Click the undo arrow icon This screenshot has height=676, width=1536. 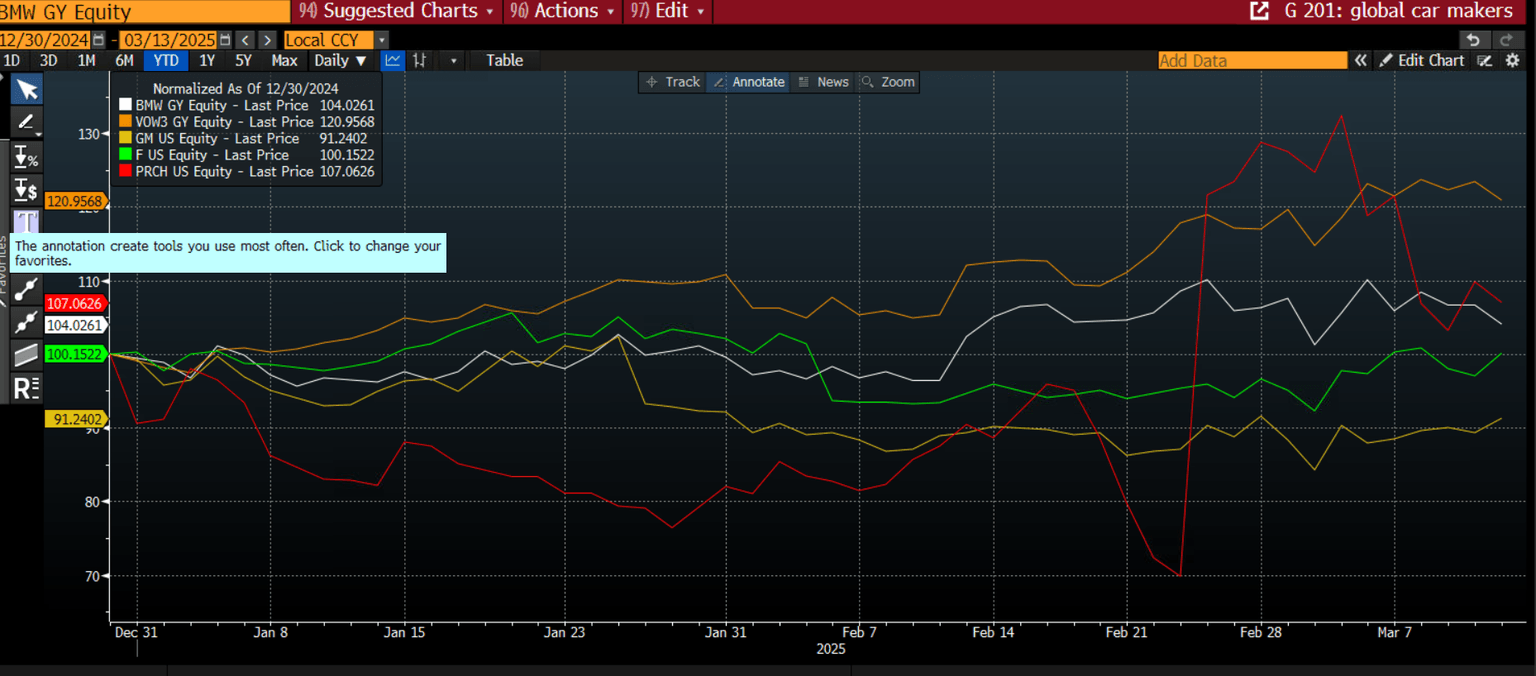coord(1472,40)
